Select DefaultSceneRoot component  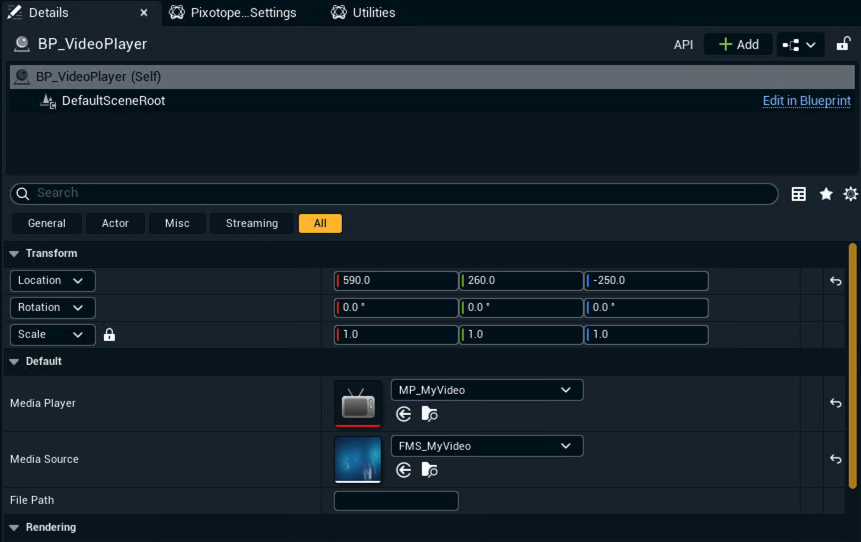(x=113, y=101)
